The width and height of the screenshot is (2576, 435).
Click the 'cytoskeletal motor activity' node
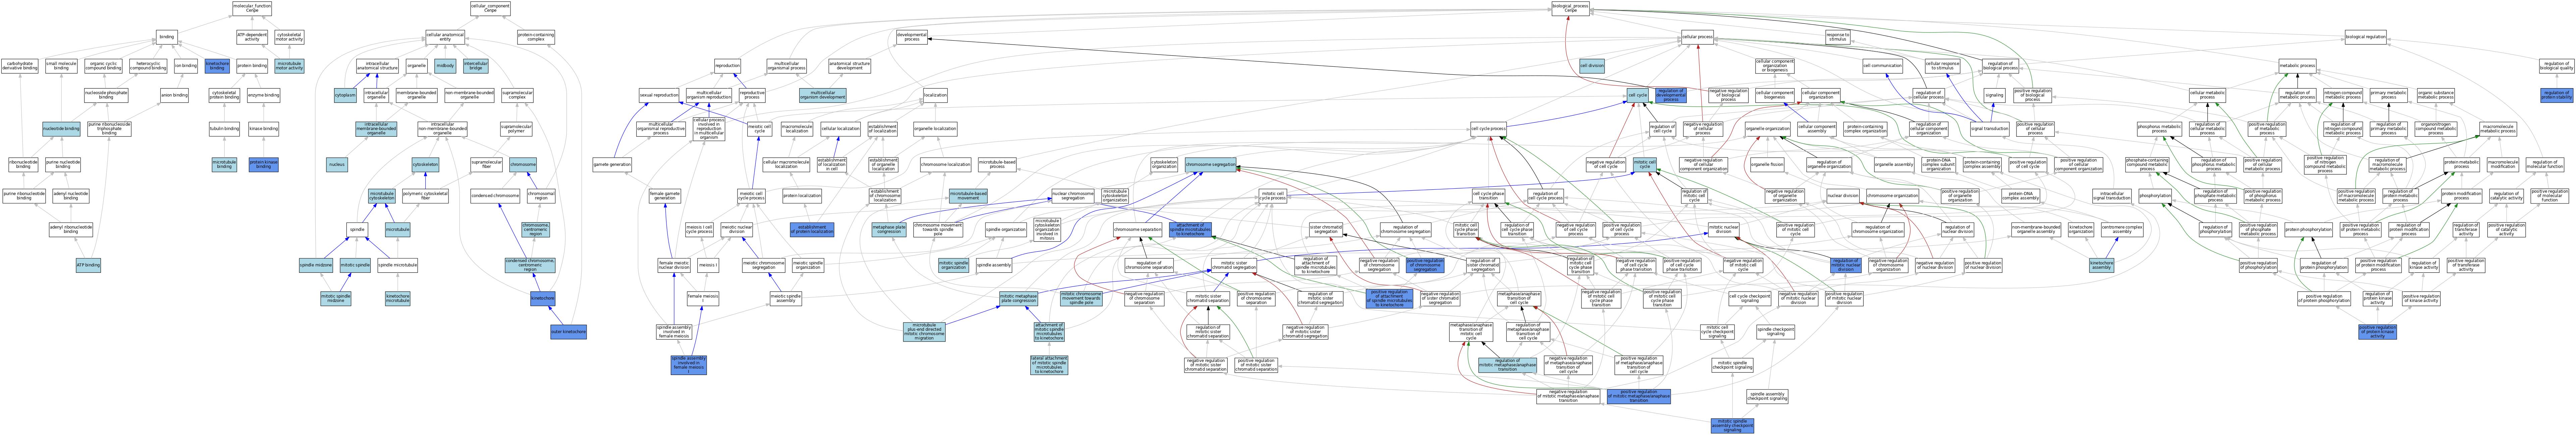click(289, 37)
